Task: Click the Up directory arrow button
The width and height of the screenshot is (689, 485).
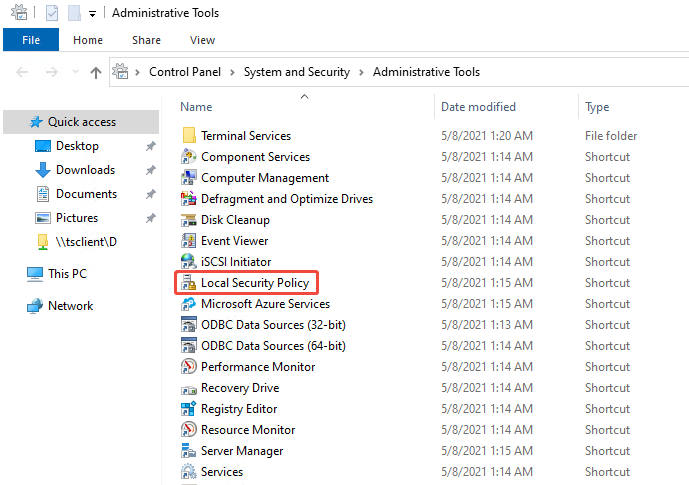Action: click(x=96, y=72)
